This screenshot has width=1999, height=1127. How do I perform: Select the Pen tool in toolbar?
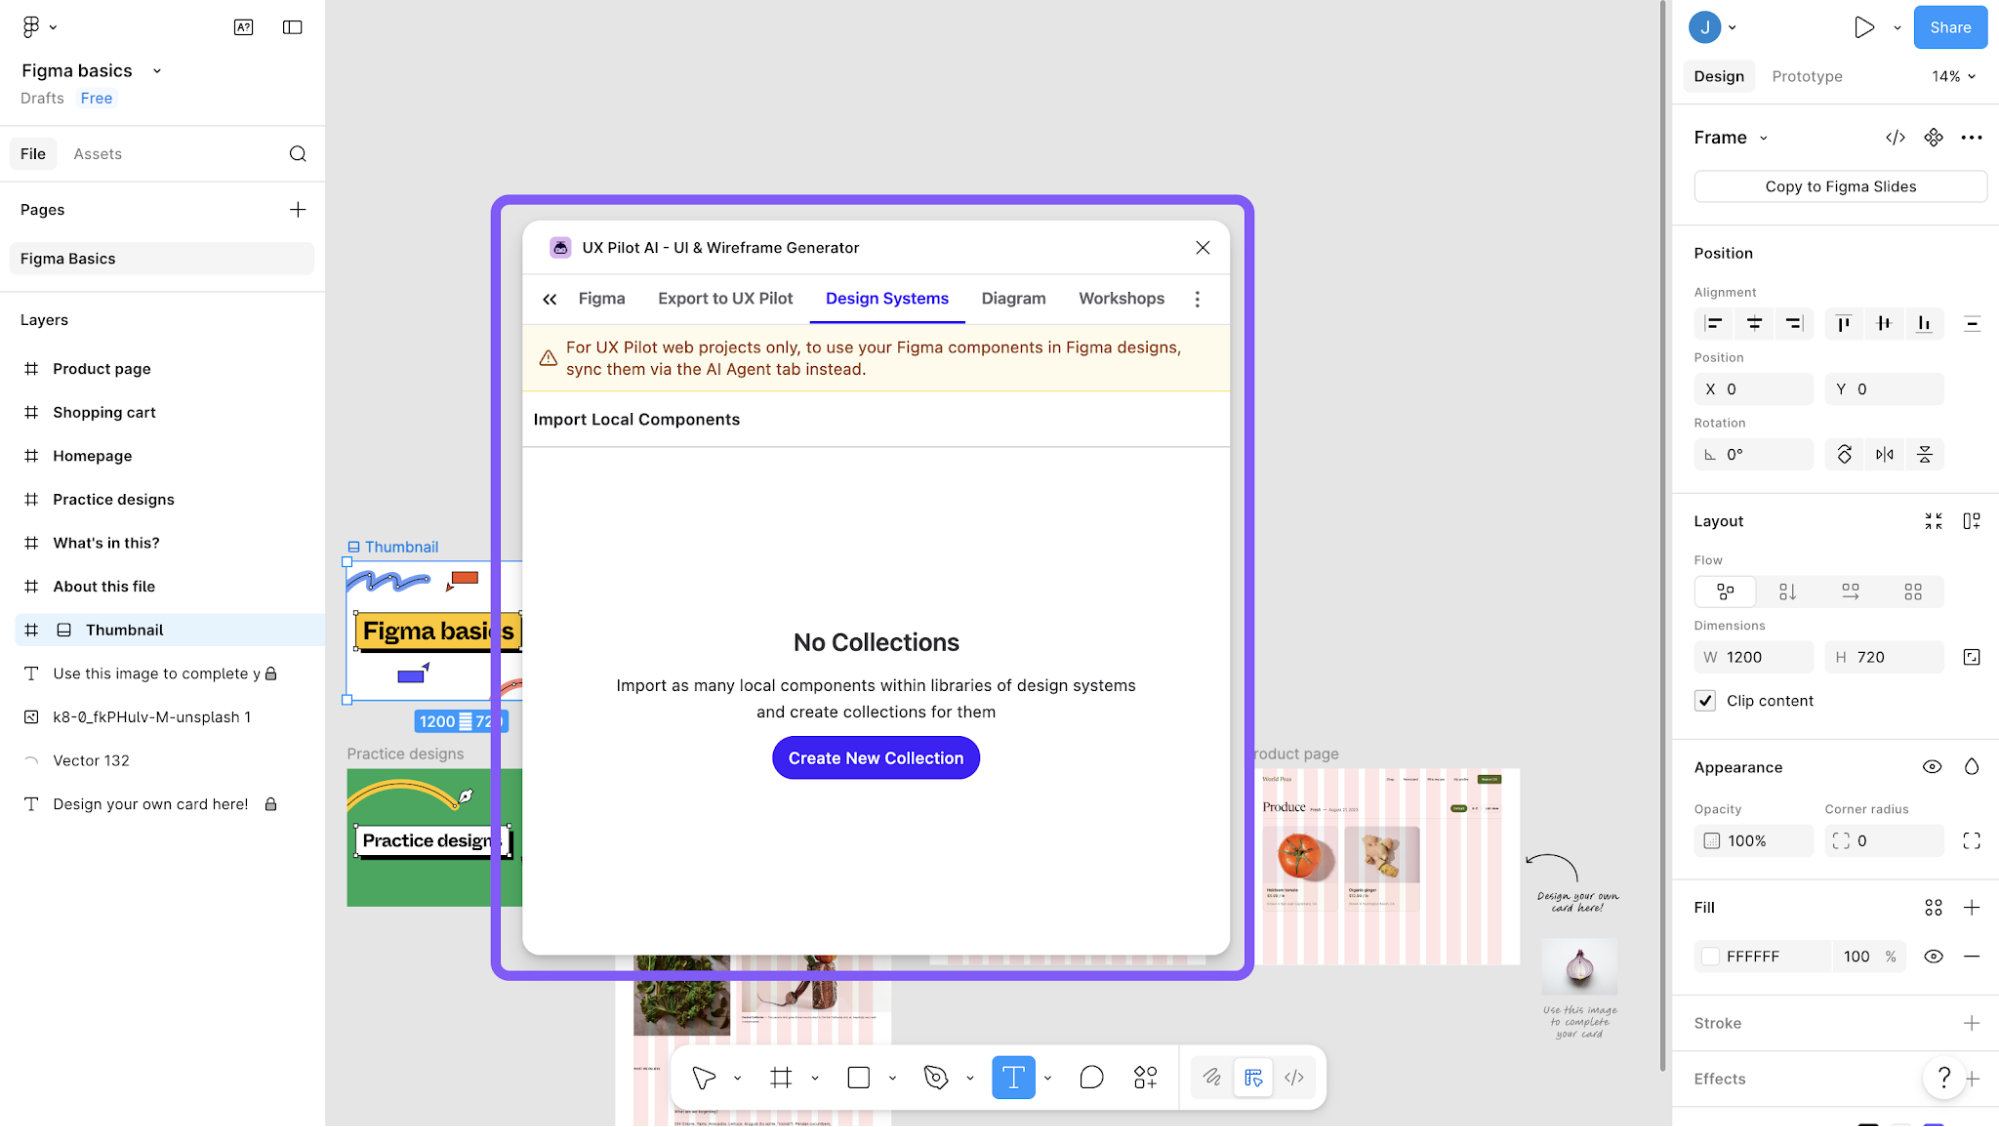click(x=936, y=1078)
